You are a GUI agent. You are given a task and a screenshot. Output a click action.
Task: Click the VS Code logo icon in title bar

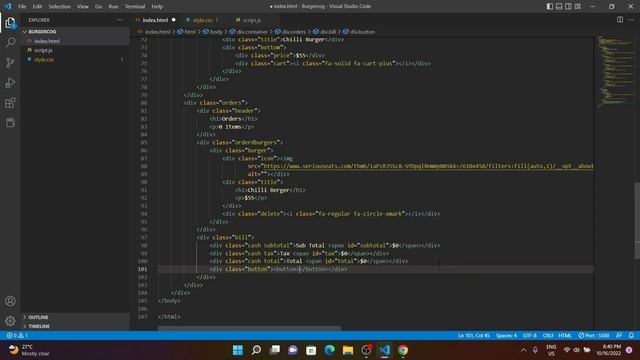pyautogui.click(x=8, y=6)
